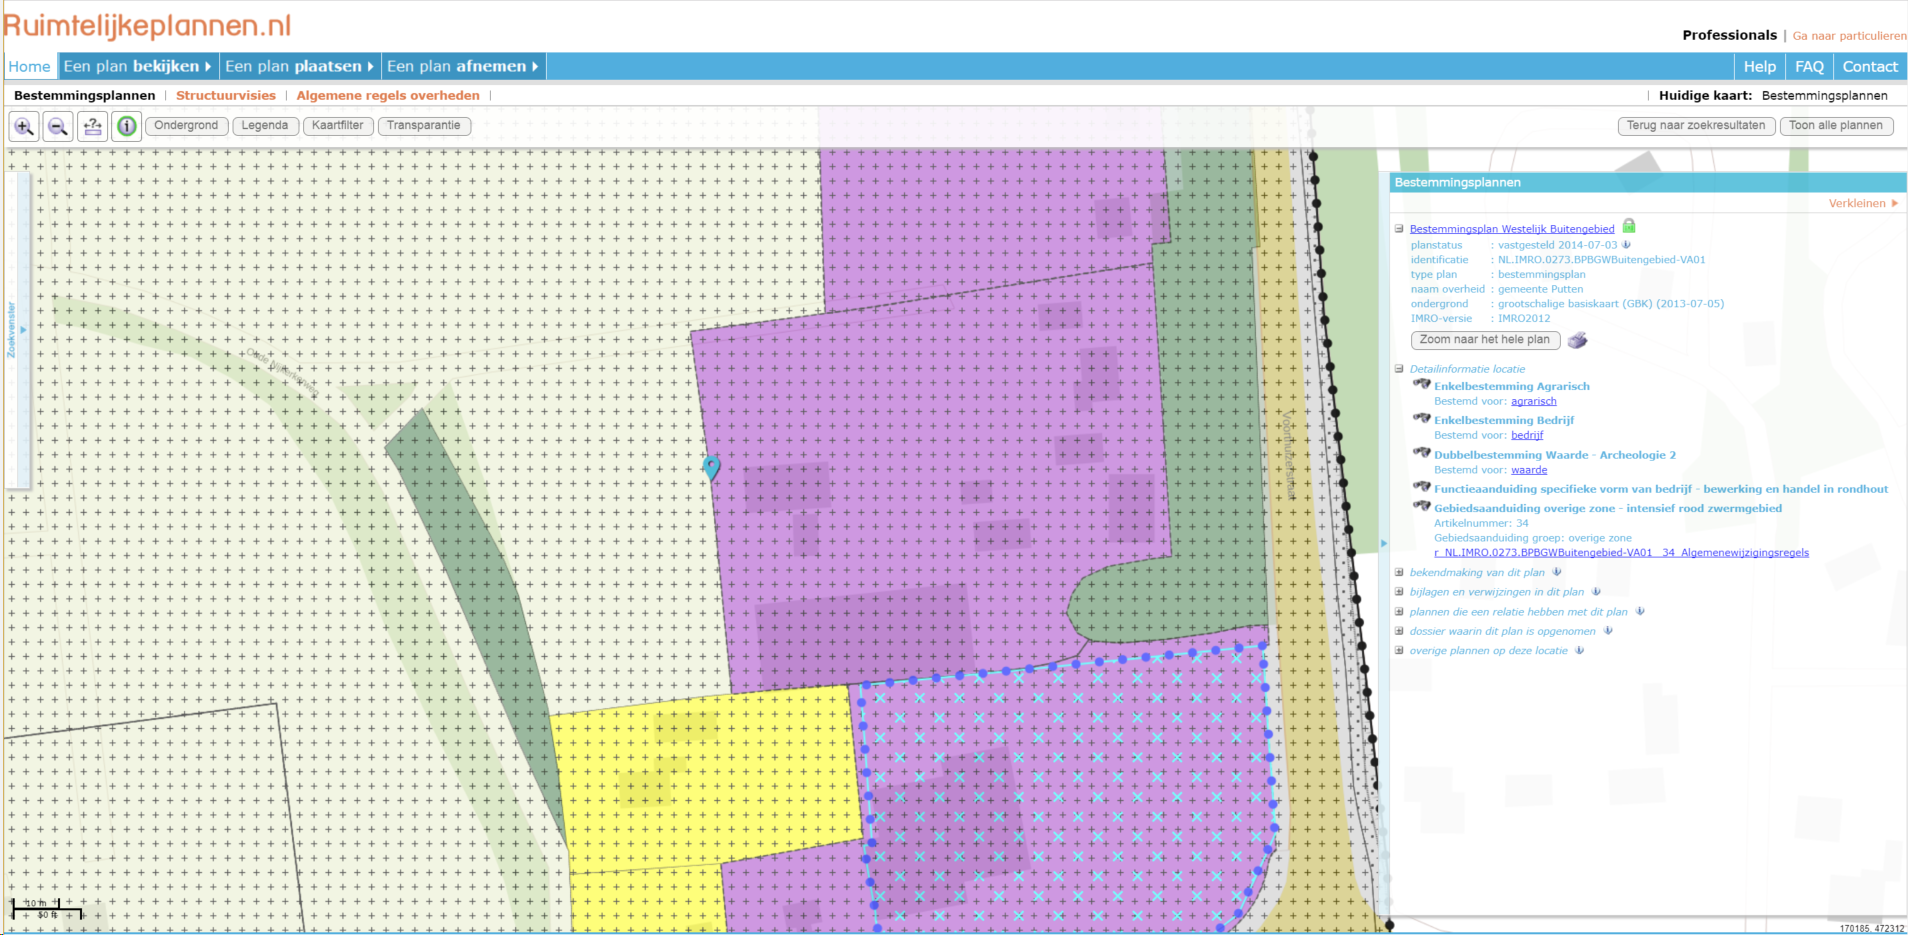Open the Transparantie control
The height and width of the screenshot is (935, 1908).
coord(425,126)
